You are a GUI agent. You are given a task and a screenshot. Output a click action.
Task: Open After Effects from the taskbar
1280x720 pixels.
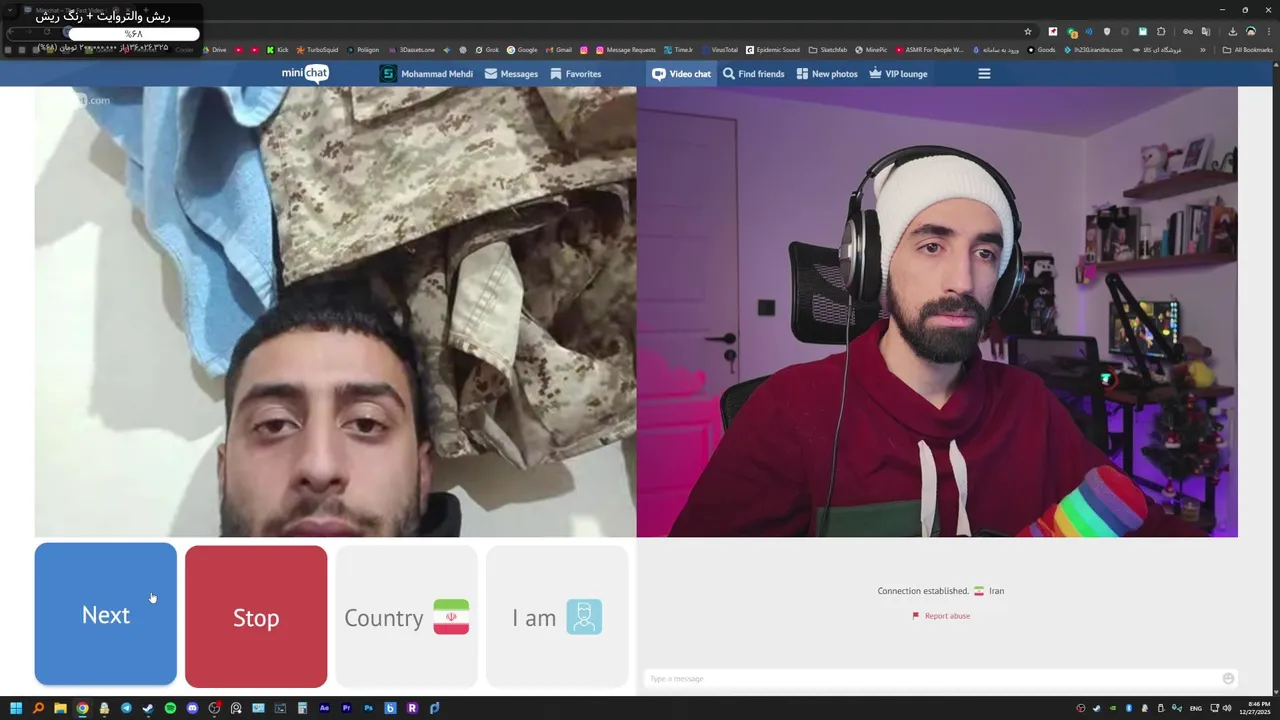[x=324, y=708]
